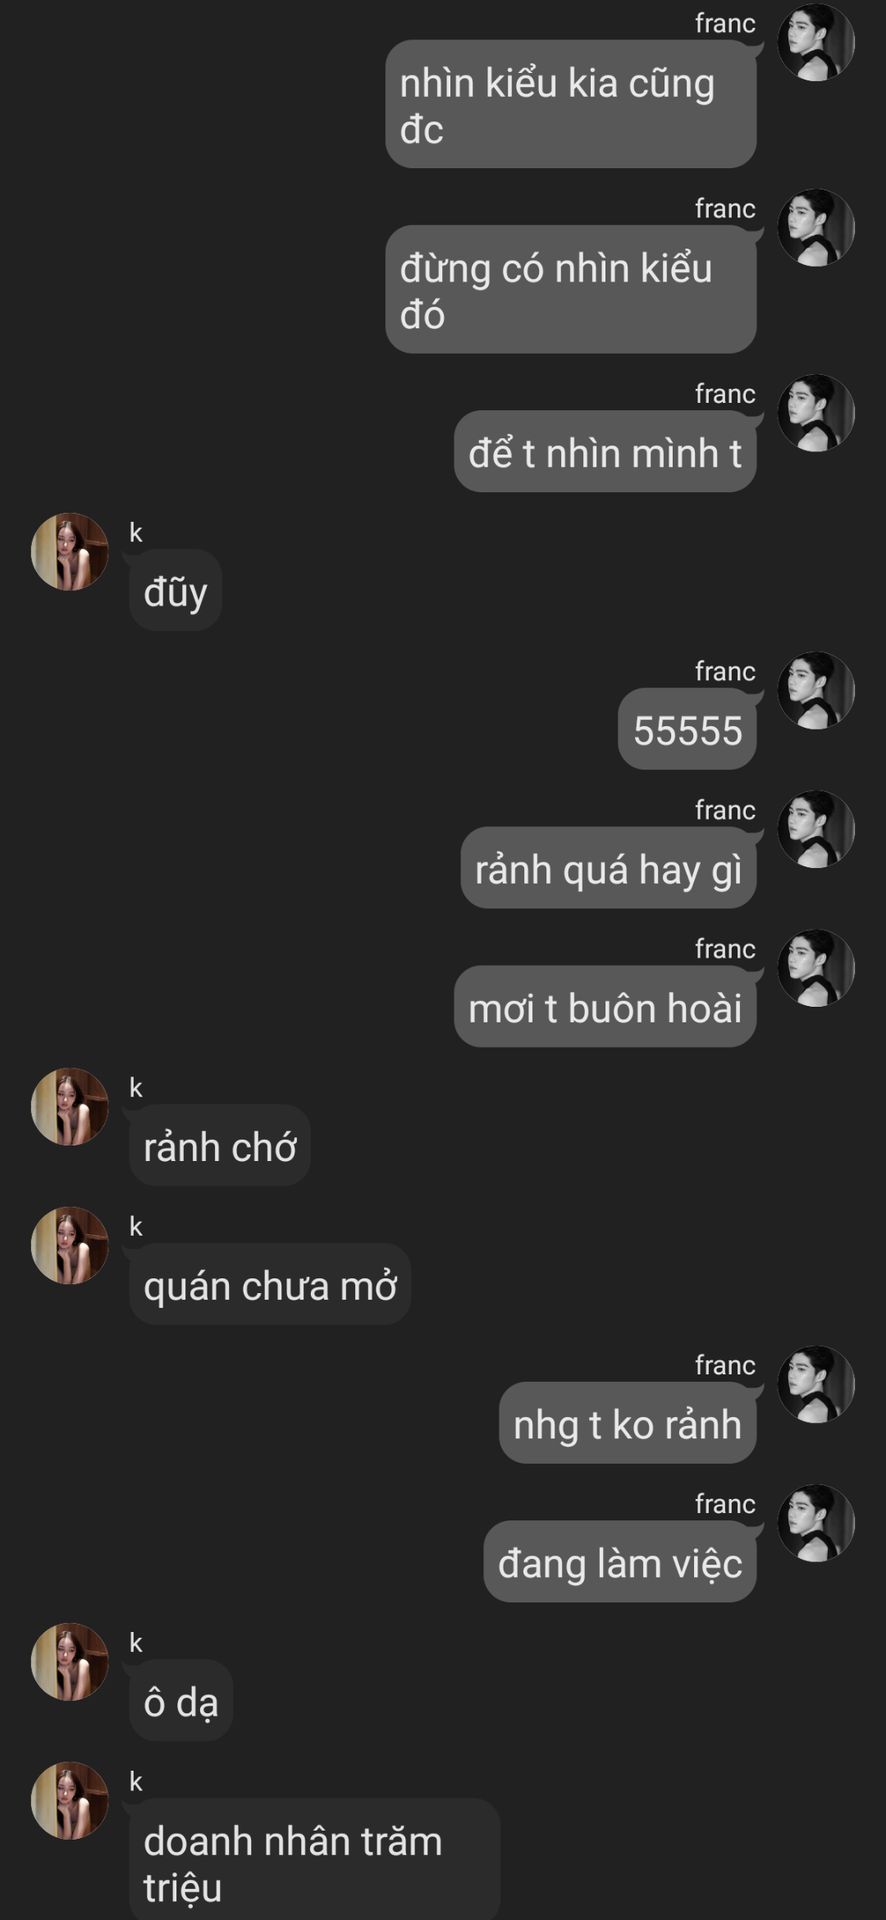Click franc's username above 'nhg t ko rảnh'

[x=725, y=1365]
